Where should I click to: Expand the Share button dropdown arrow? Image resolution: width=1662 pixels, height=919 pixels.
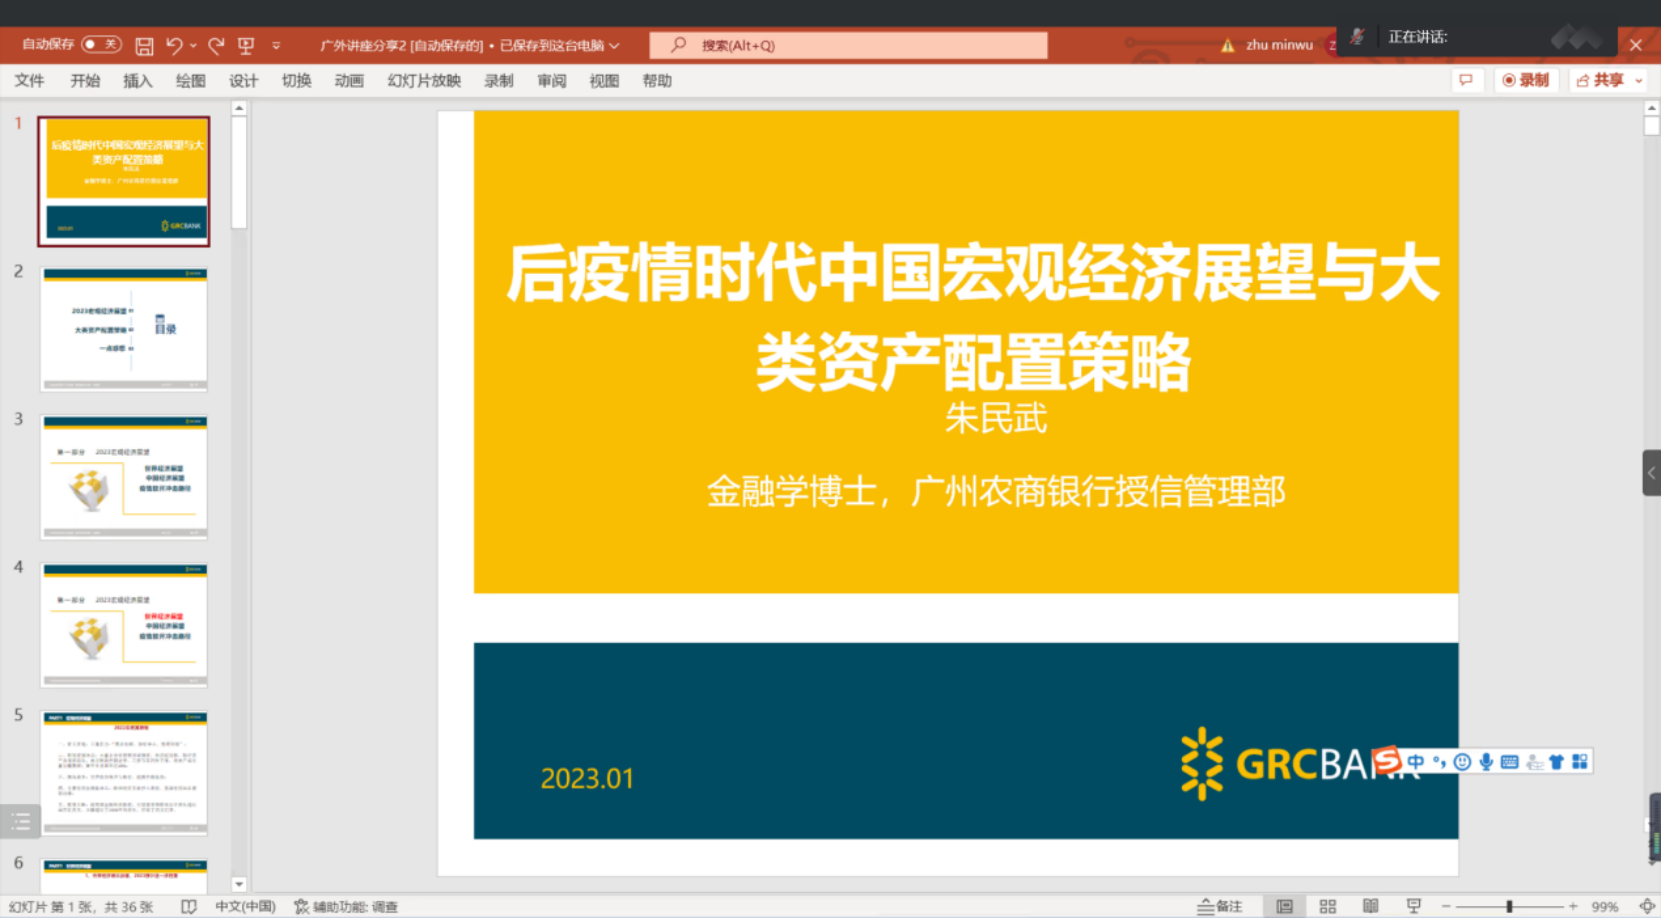[1638, 81]
